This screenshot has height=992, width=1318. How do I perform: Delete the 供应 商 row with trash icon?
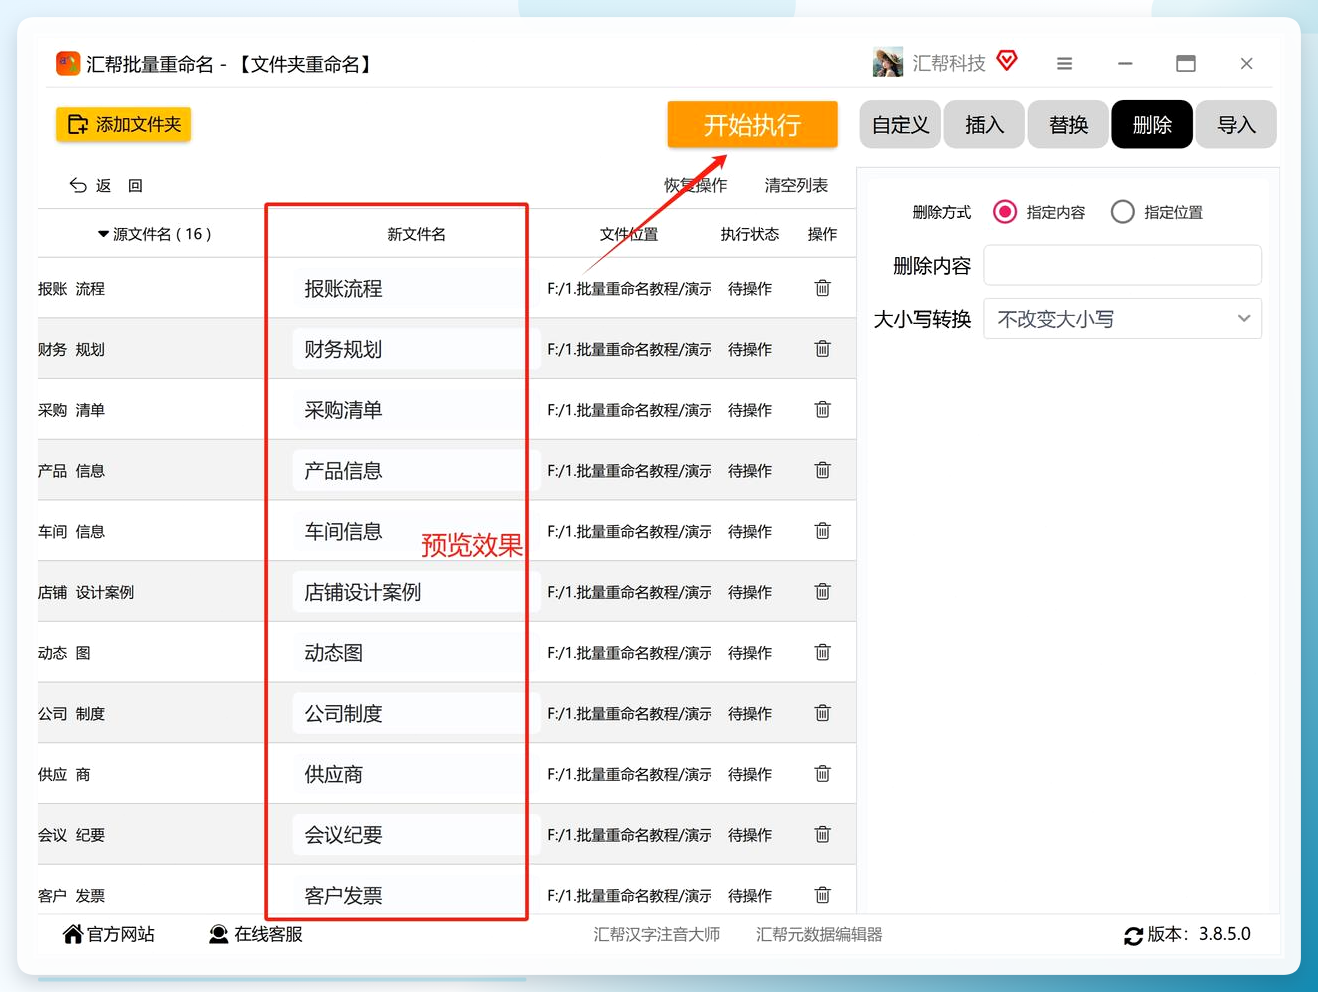[x=822, y=774]
